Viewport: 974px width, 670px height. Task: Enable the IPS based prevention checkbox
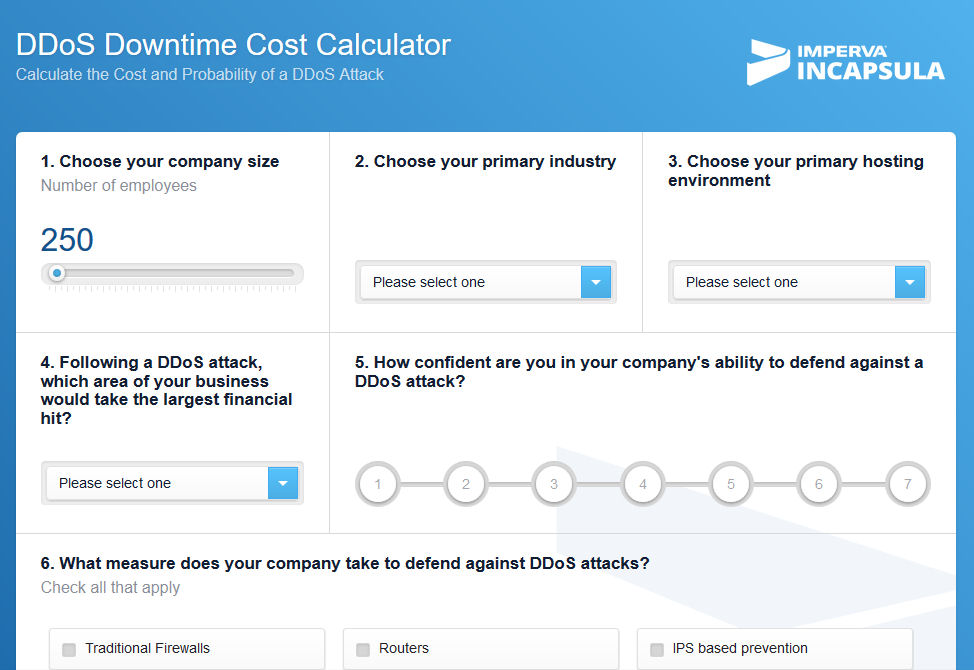point(657,650)
